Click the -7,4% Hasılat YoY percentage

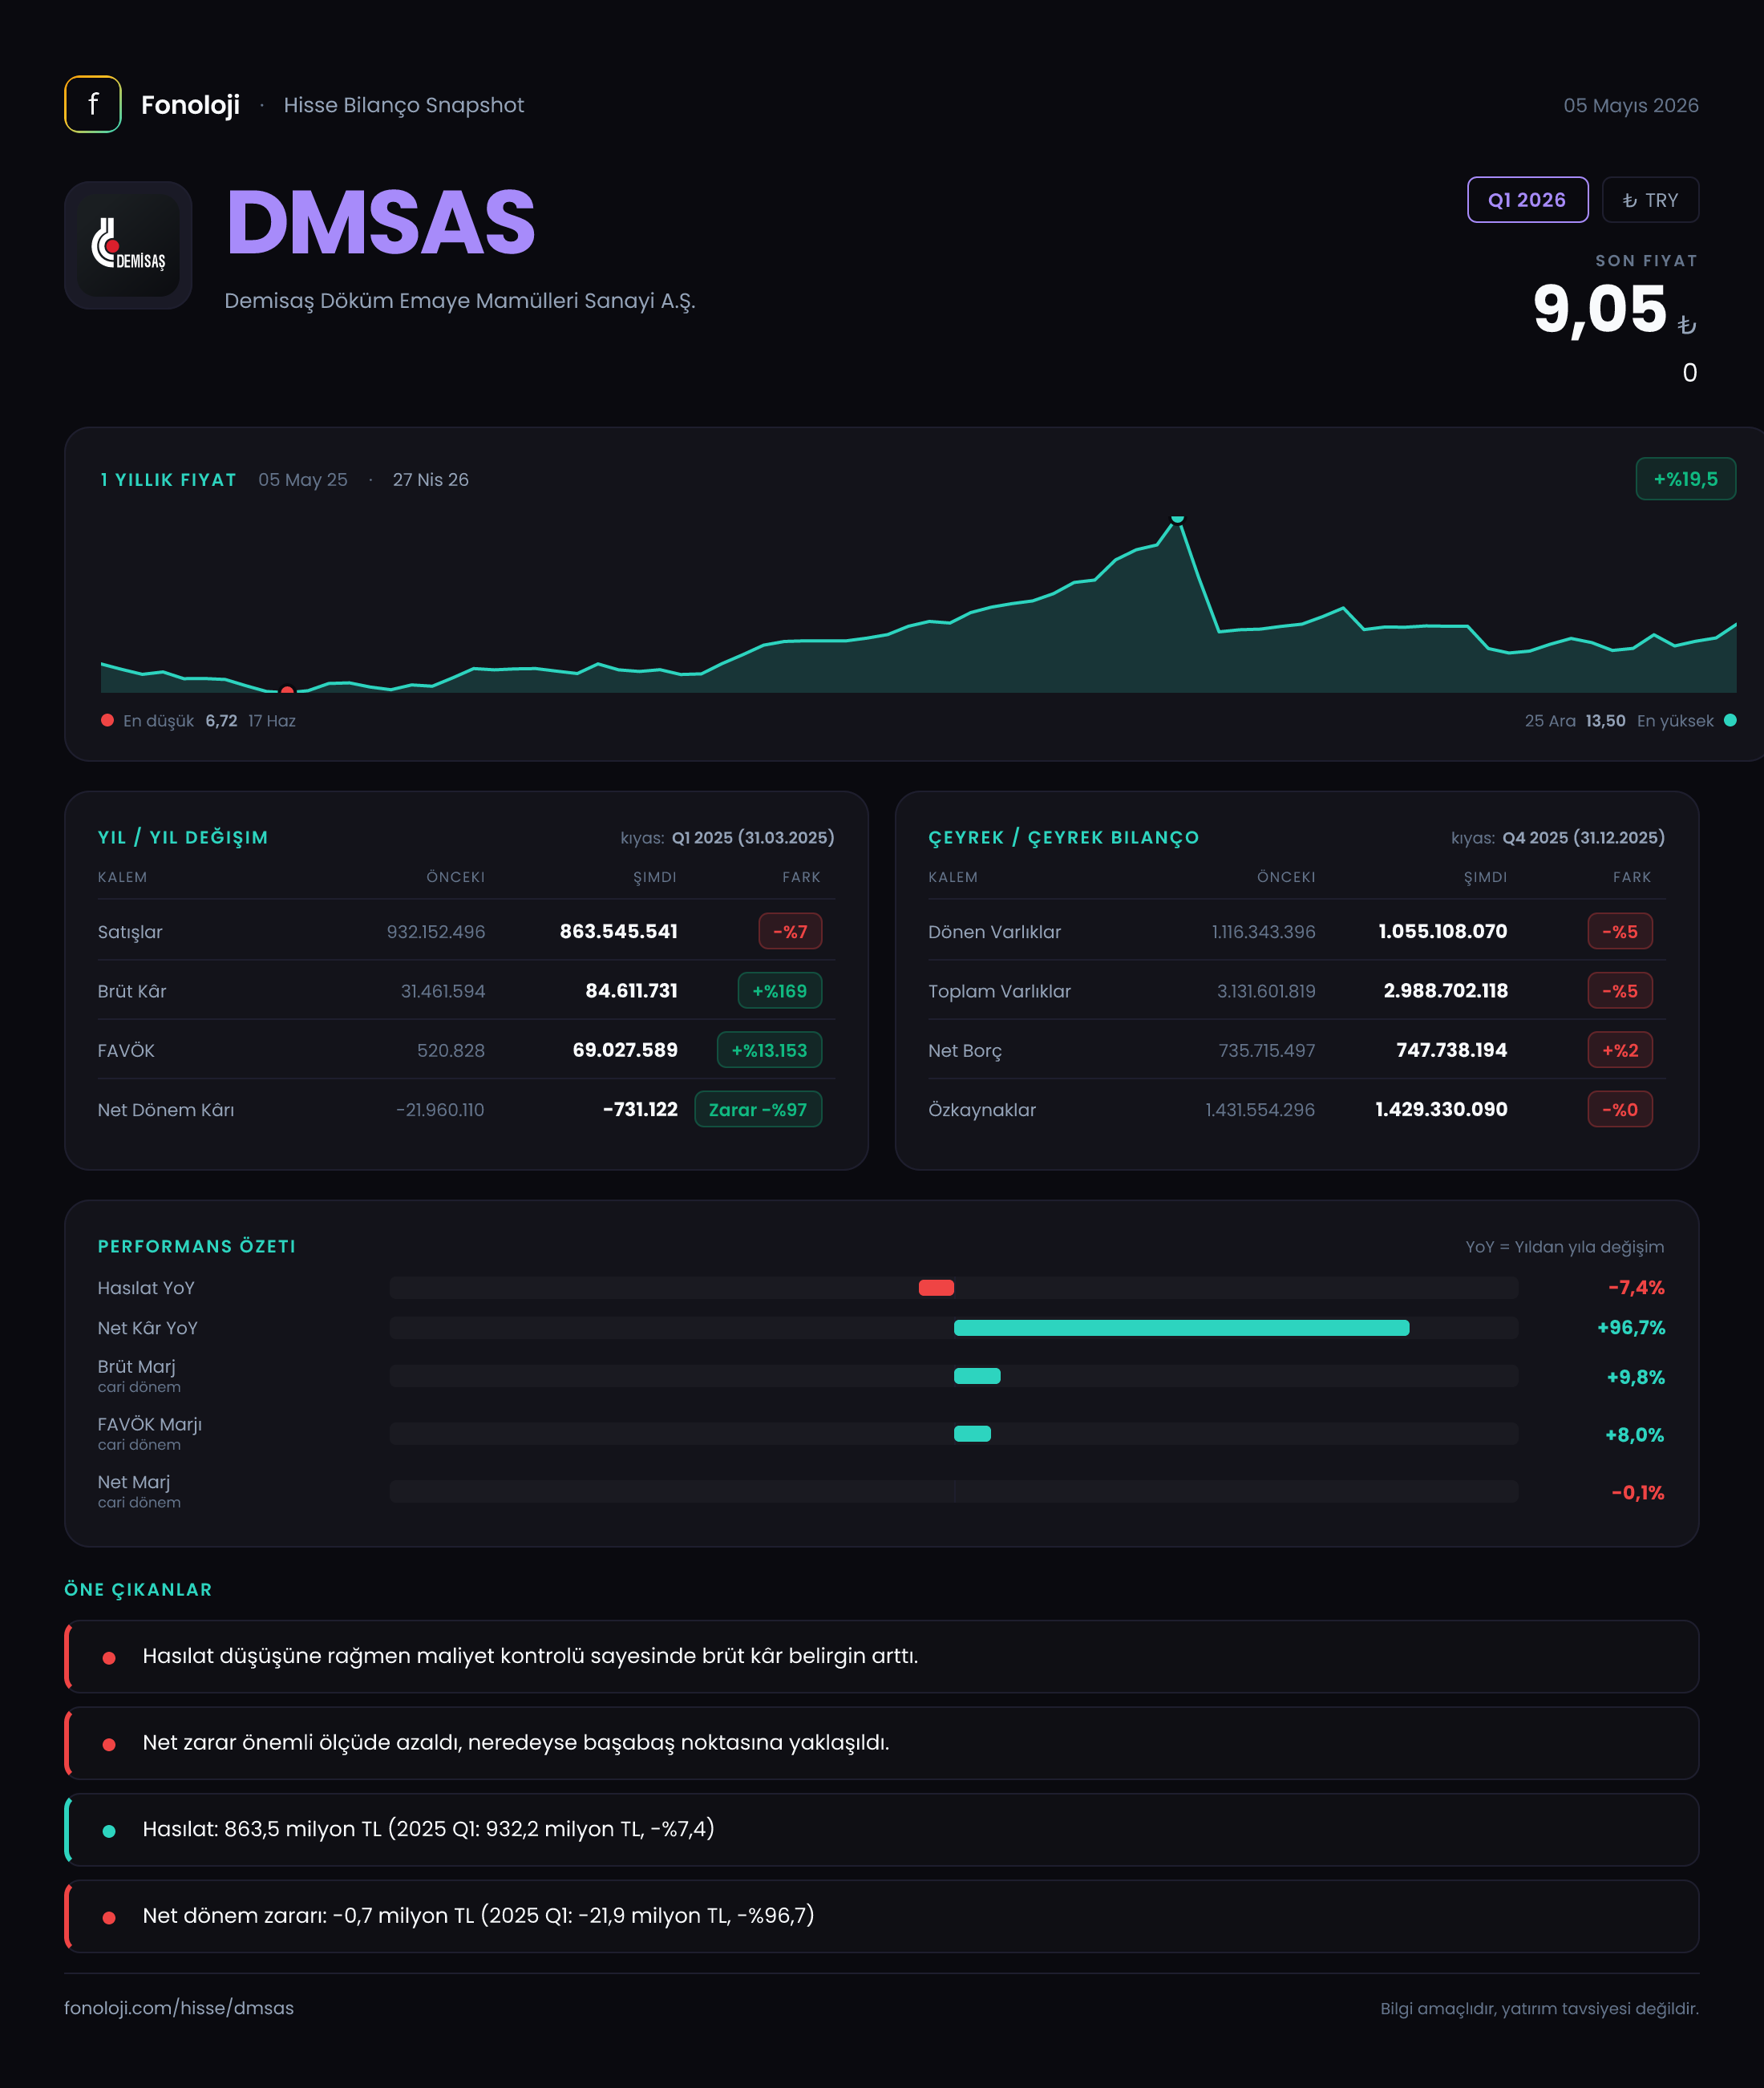tap(1636, 1287)
